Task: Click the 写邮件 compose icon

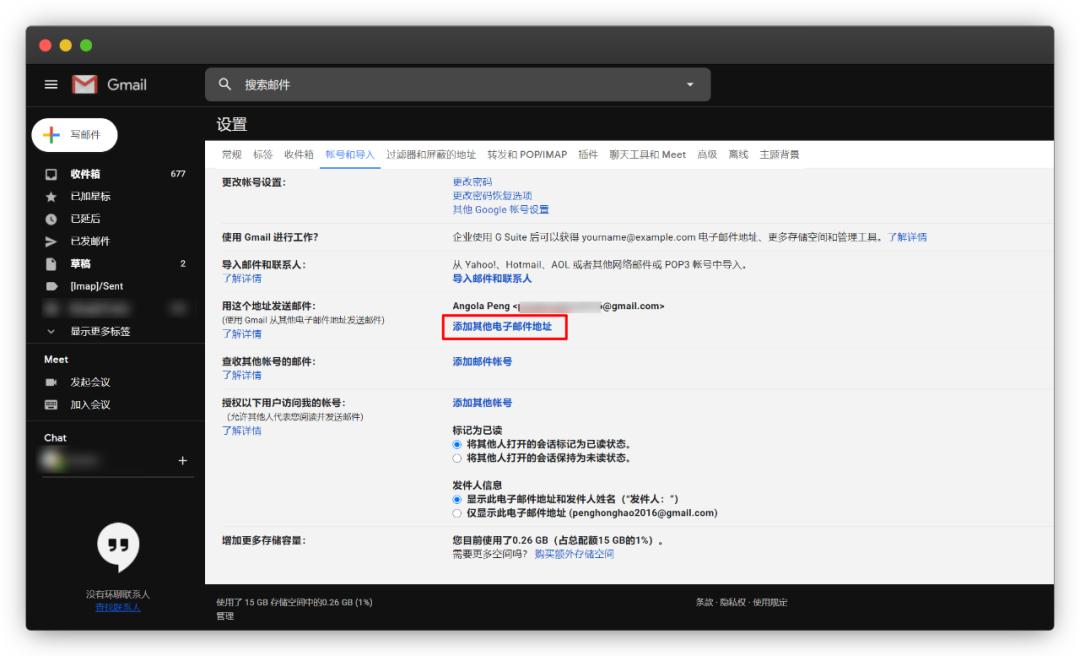Action: pyautogui.click(x=50, y=135)
